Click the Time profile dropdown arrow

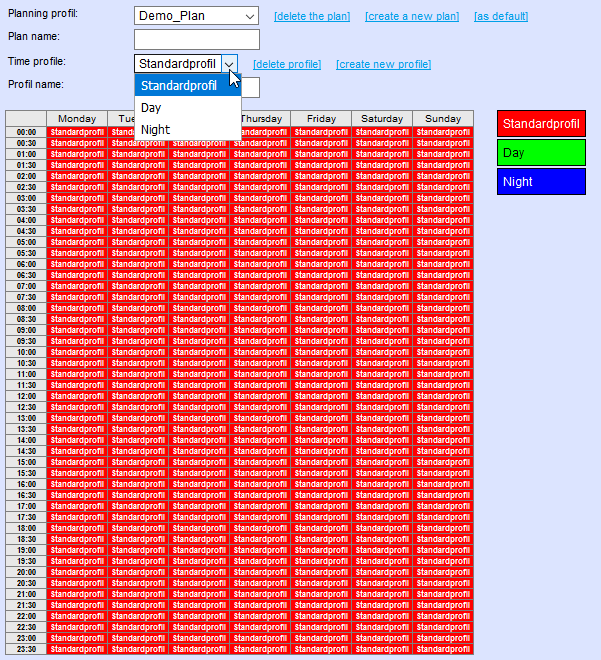(229, 64)
